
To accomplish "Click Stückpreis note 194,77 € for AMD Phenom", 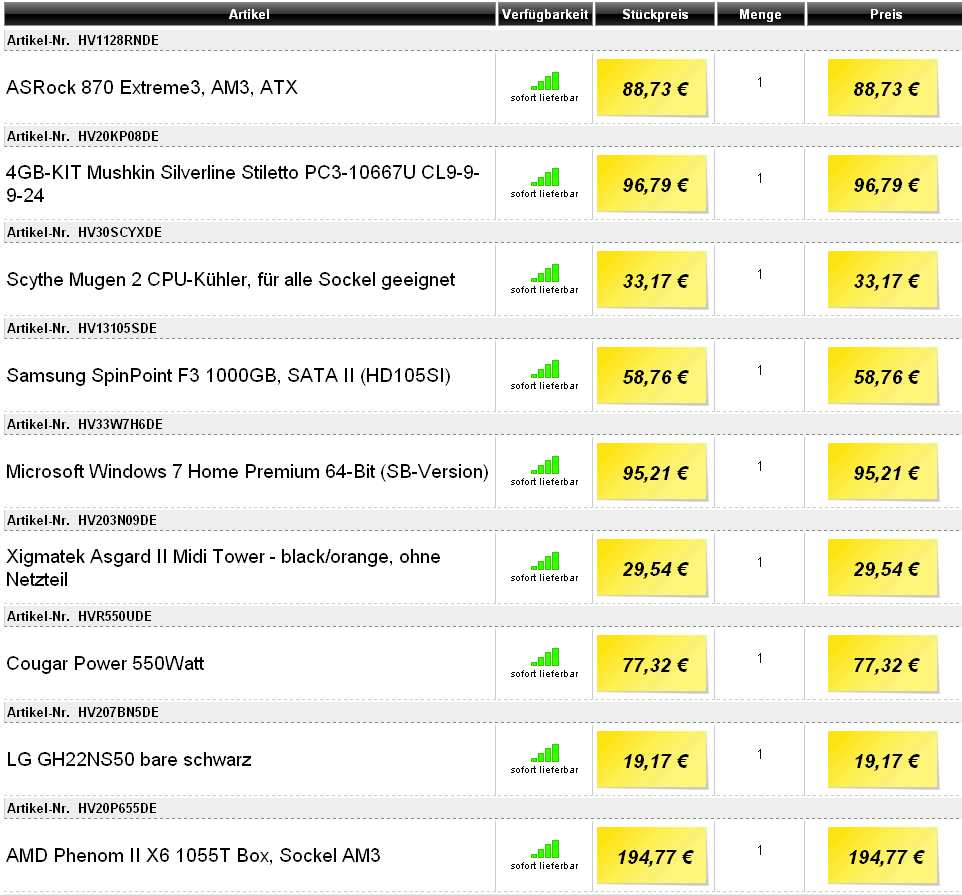I will [x=652, y=856].
